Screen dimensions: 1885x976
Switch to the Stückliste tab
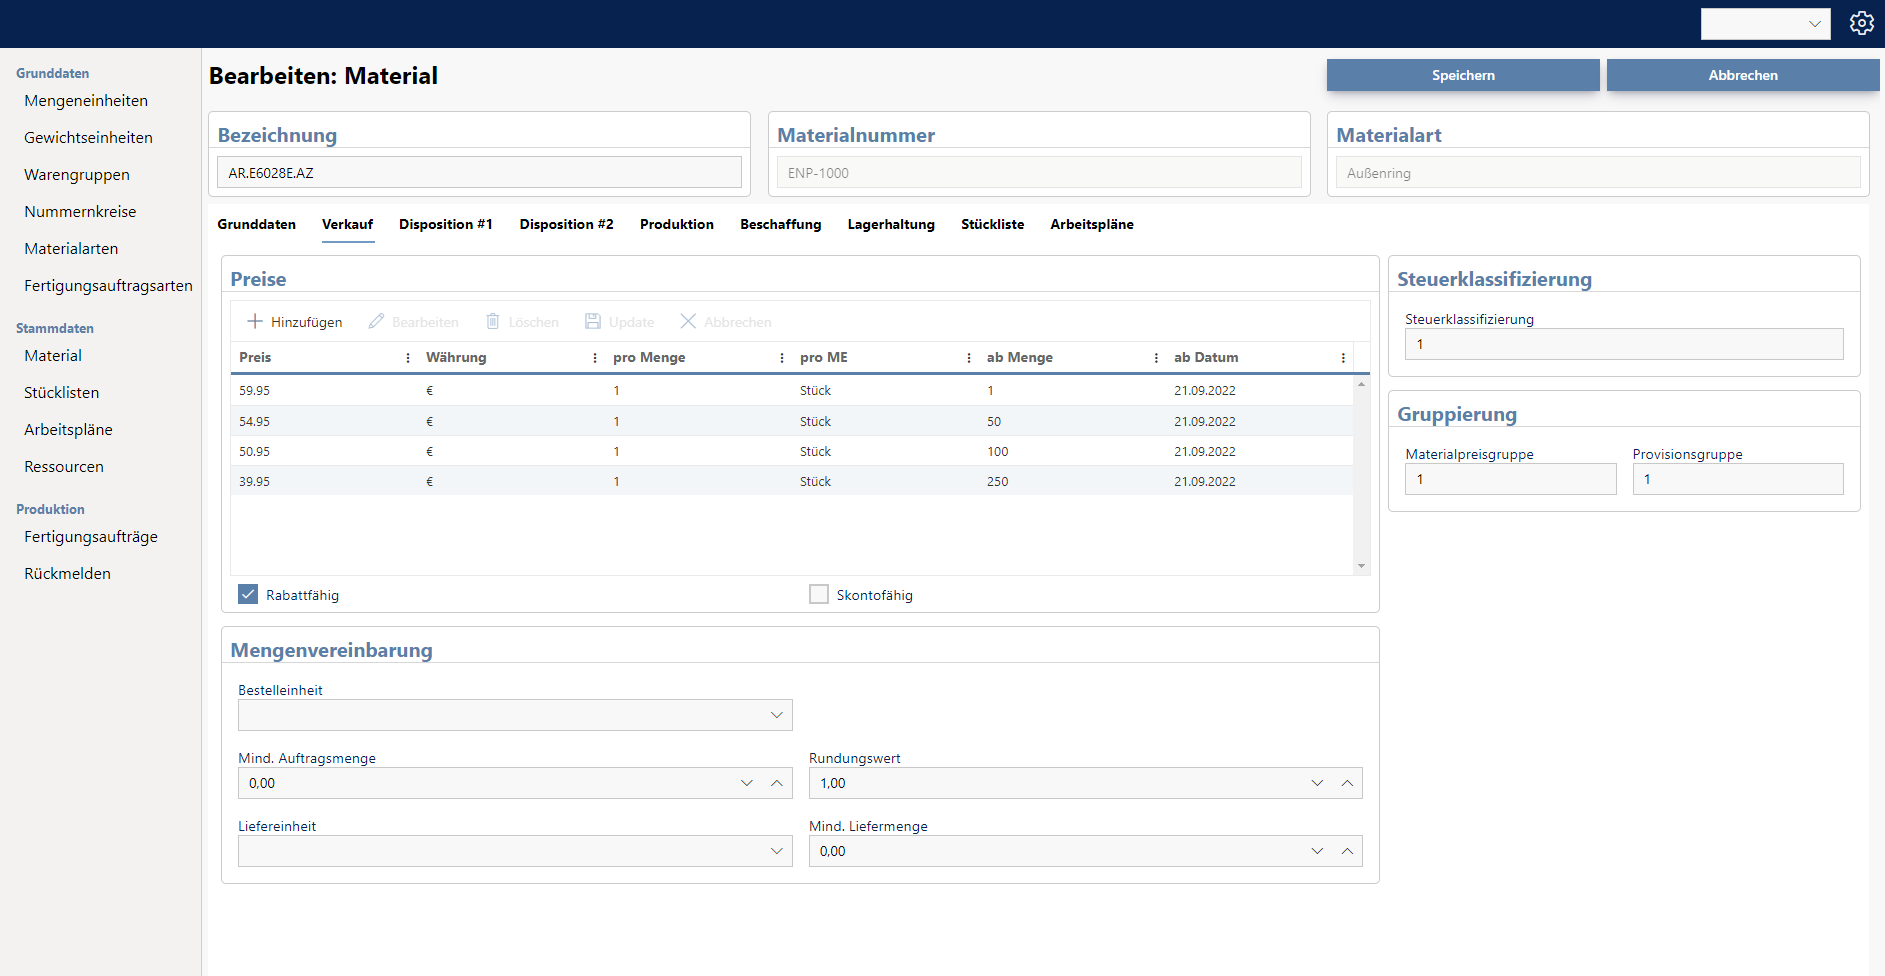[x=992, y=224]
